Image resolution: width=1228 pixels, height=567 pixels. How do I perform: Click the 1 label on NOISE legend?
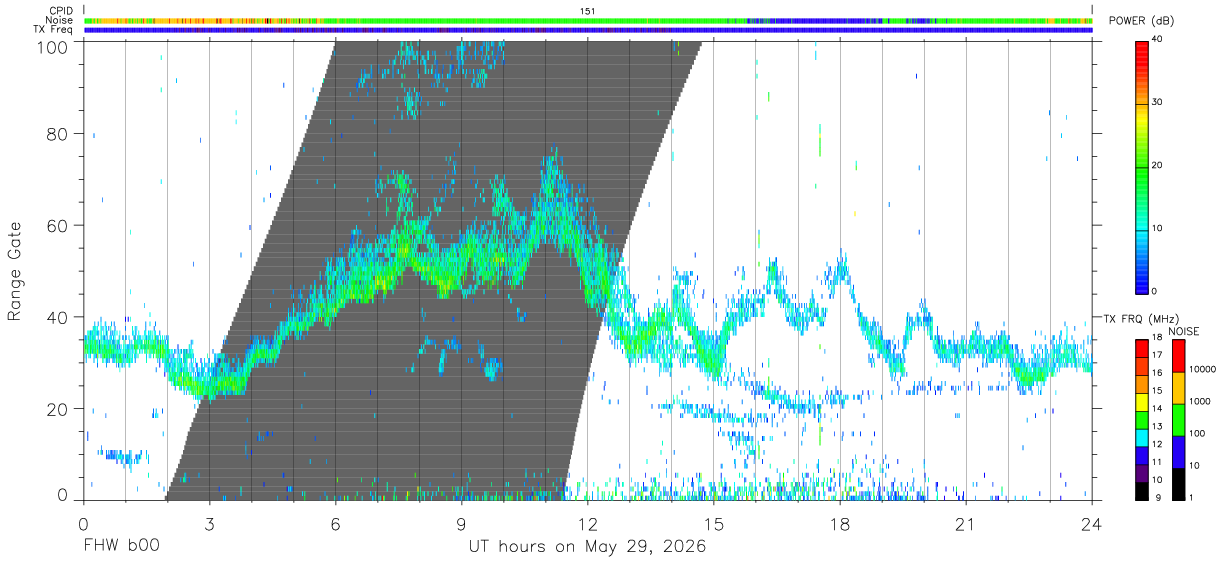[x=1192, y=497]
